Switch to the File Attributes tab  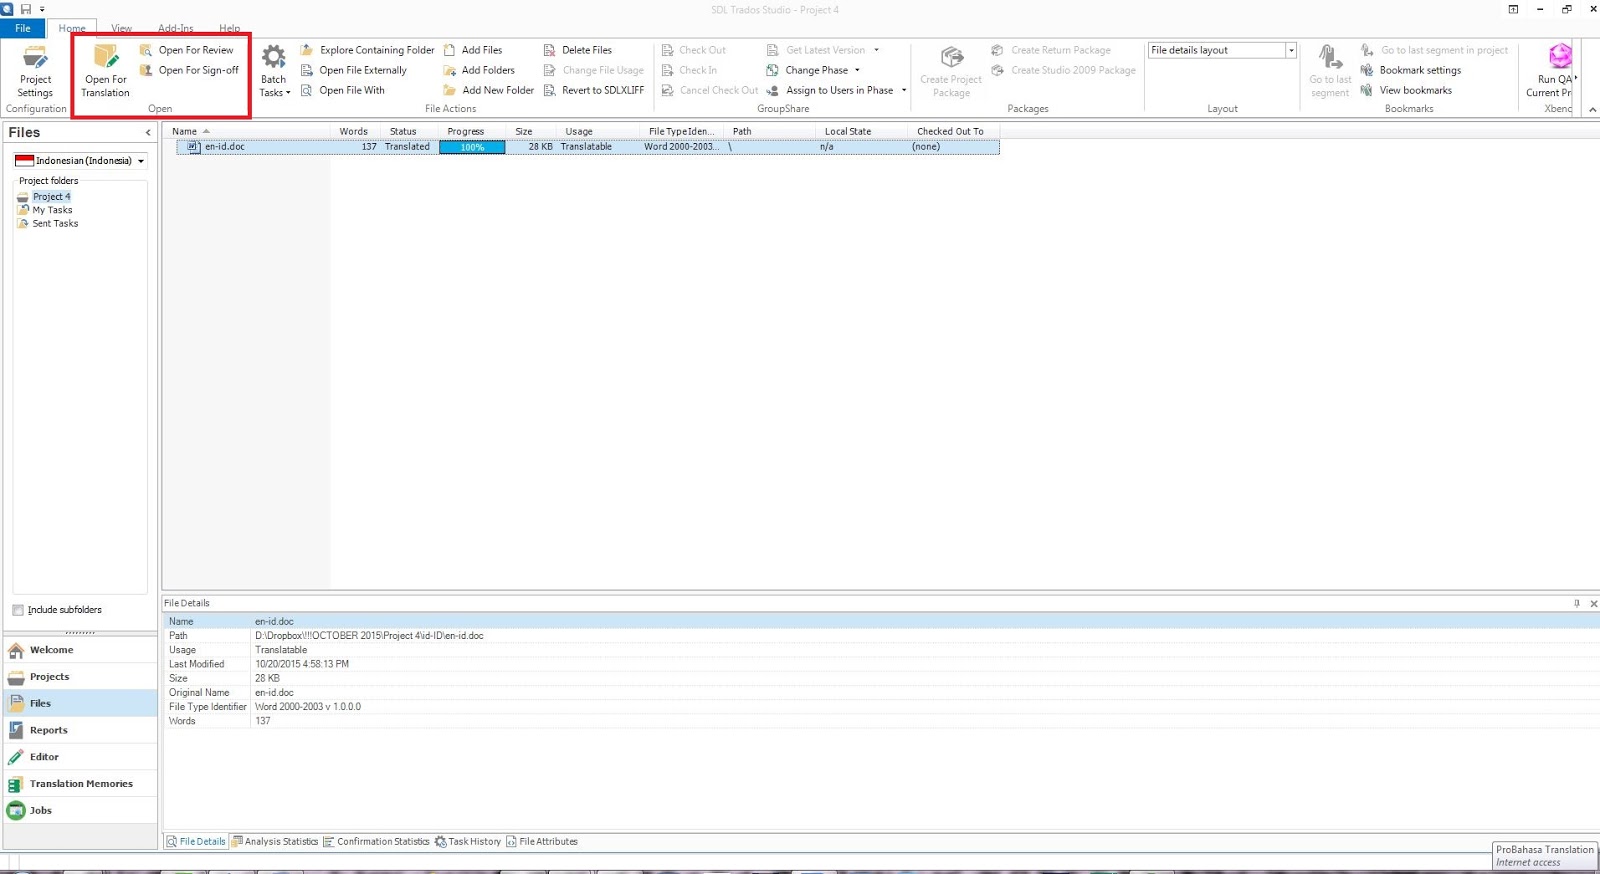click(542, 842)
